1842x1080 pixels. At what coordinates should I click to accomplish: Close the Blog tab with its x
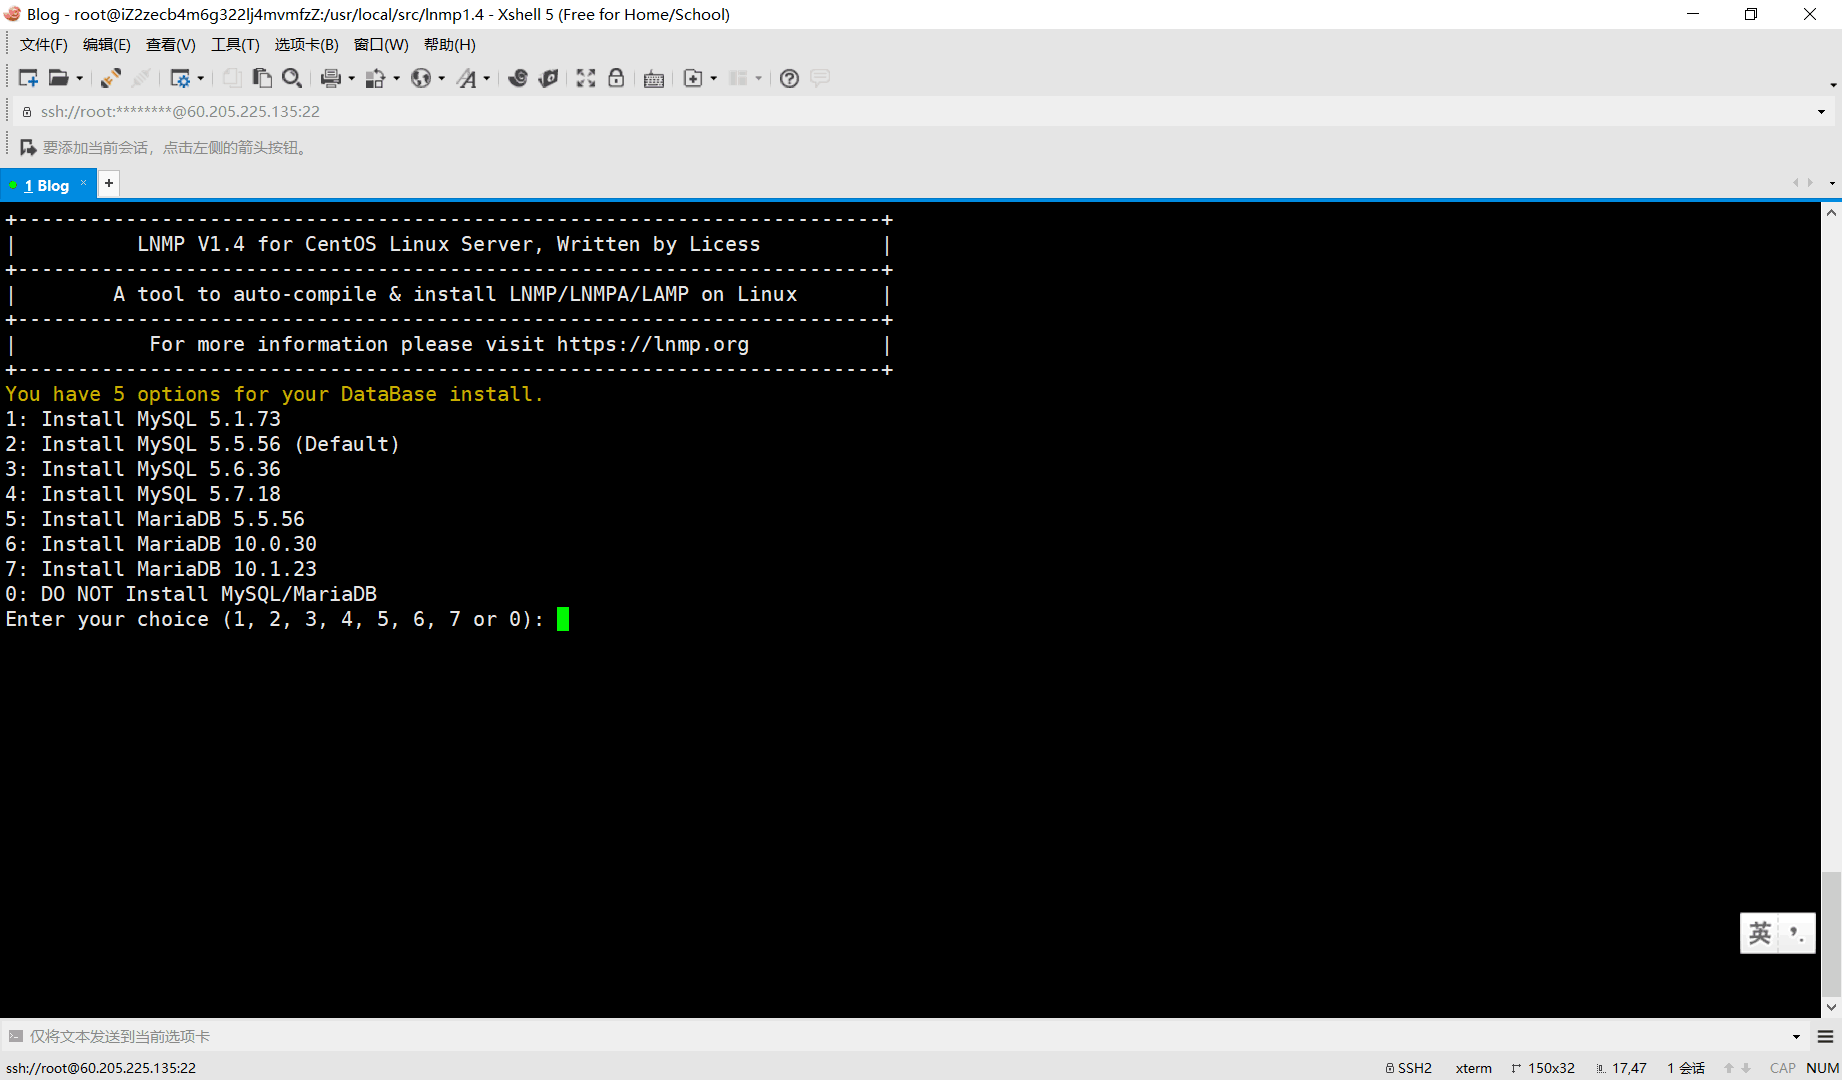[84, 183]
